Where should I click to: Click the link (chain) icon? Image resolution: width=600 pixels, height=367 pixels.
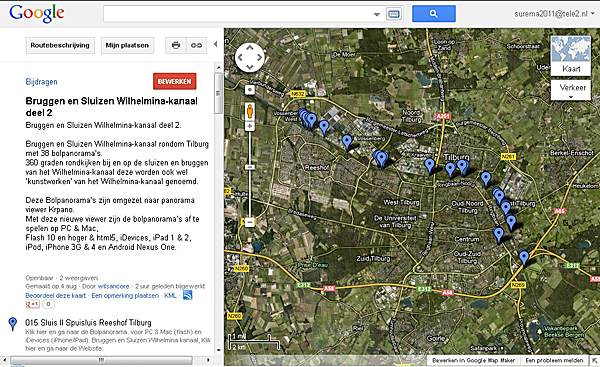[x=196, y=45]
